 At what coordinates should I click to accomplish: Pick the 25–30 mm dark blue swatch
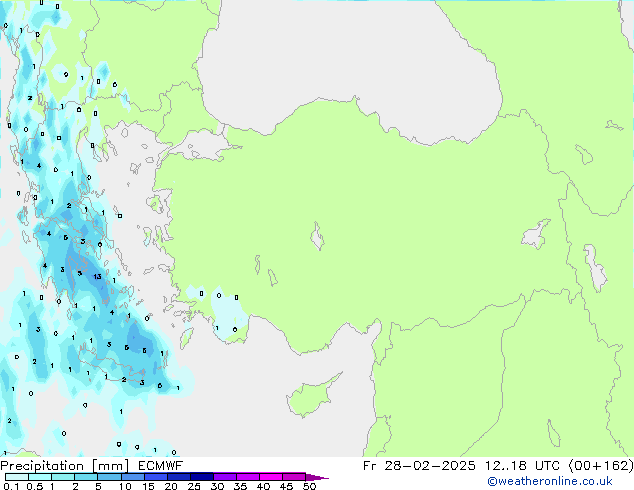click(x=202, y=477)
